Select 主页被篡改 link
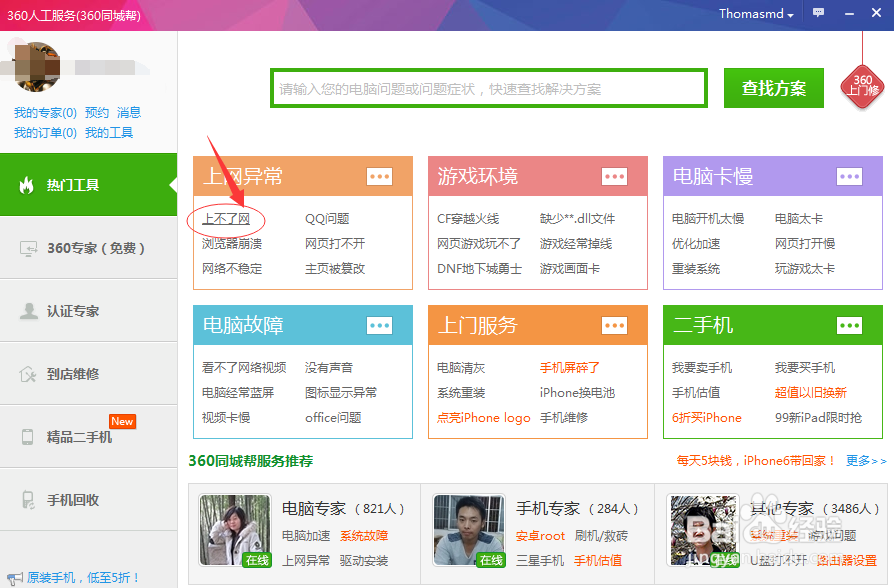Image resolution: width=894 pixels, height=588 pixels. coord(335,269)
